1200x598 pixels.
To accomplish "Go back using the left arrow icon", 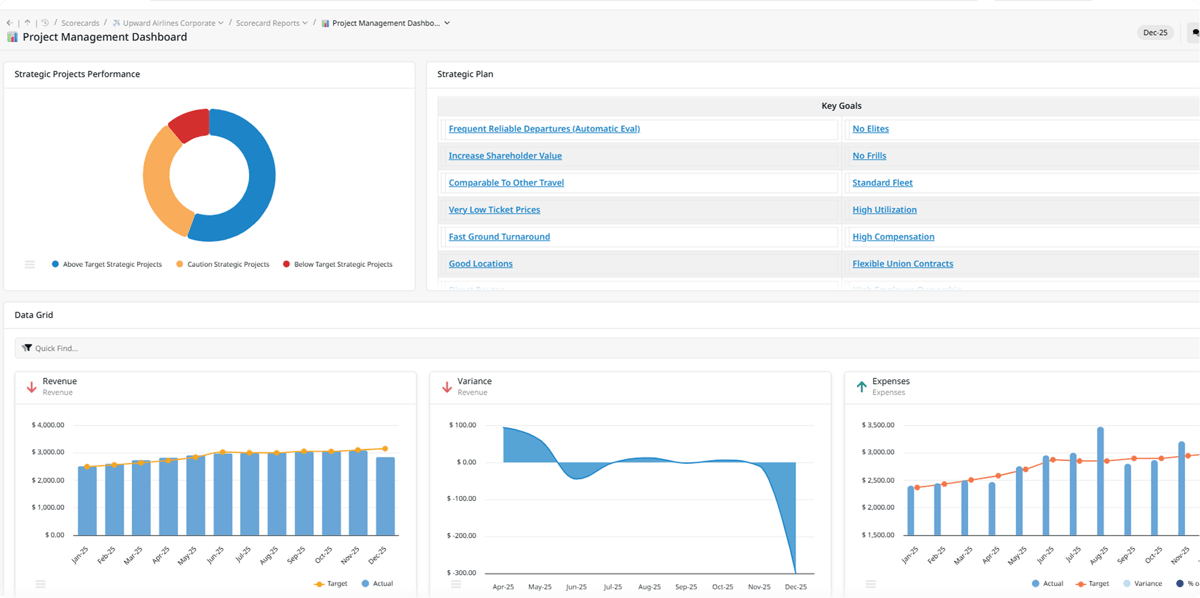I will (9, 23).
